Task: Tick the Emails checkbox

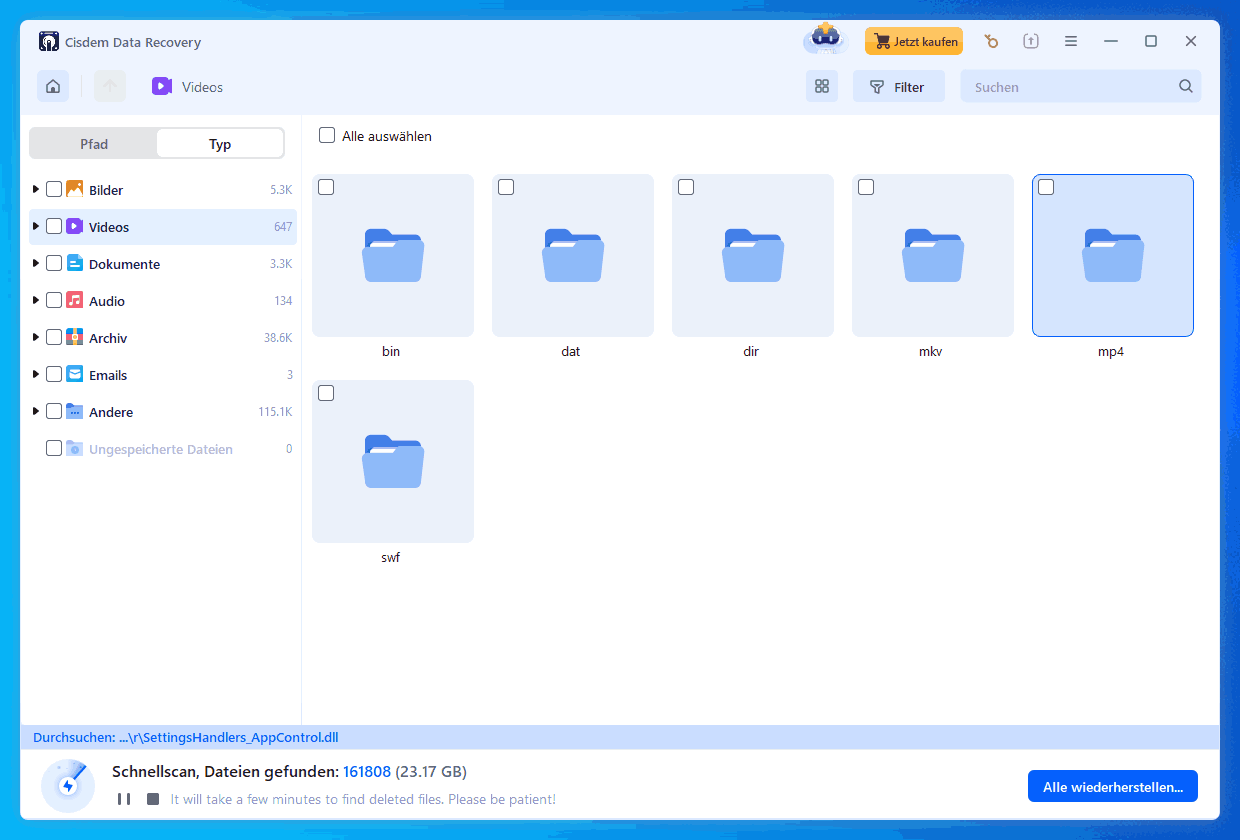Action: [x=54, y=374]
